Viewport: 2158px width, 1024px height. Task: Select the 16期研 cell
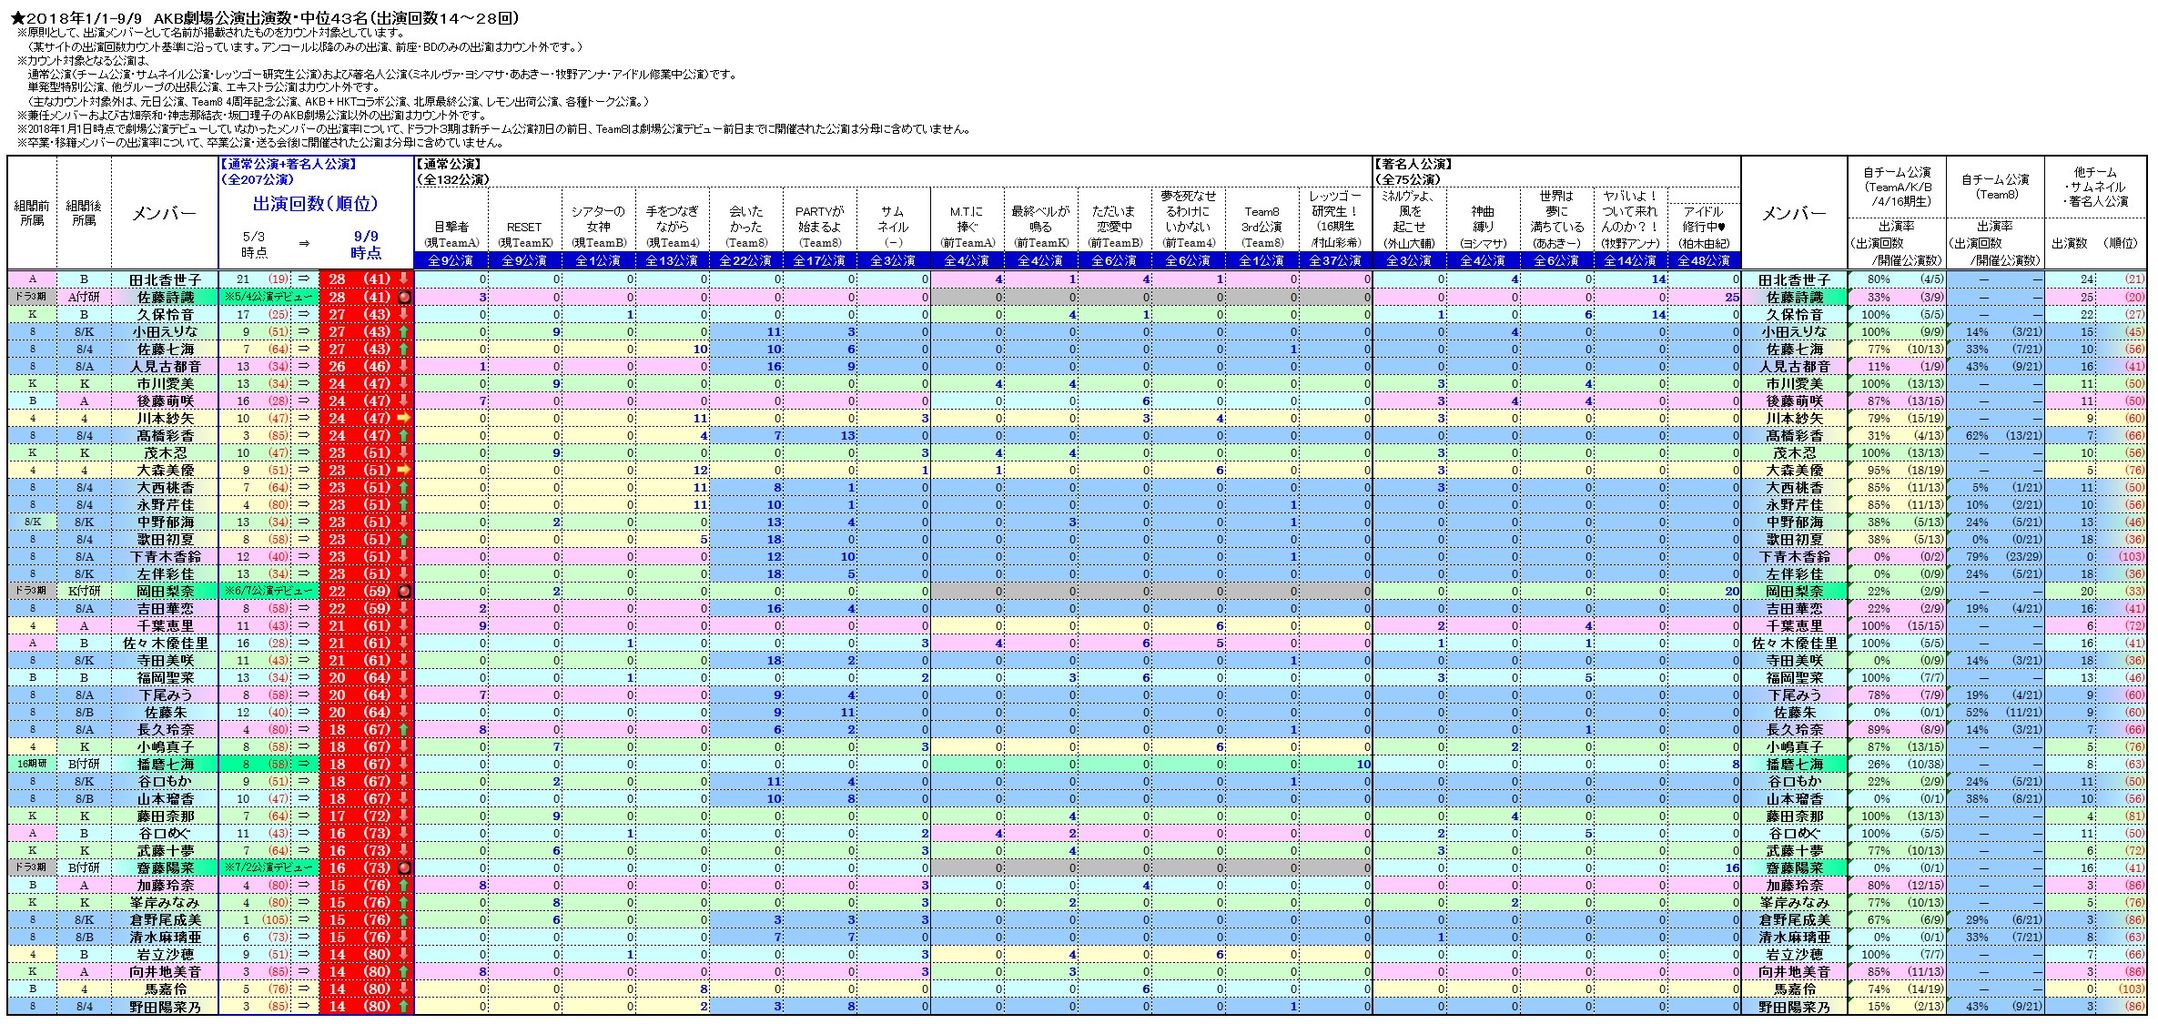click(x=32, y=764)
